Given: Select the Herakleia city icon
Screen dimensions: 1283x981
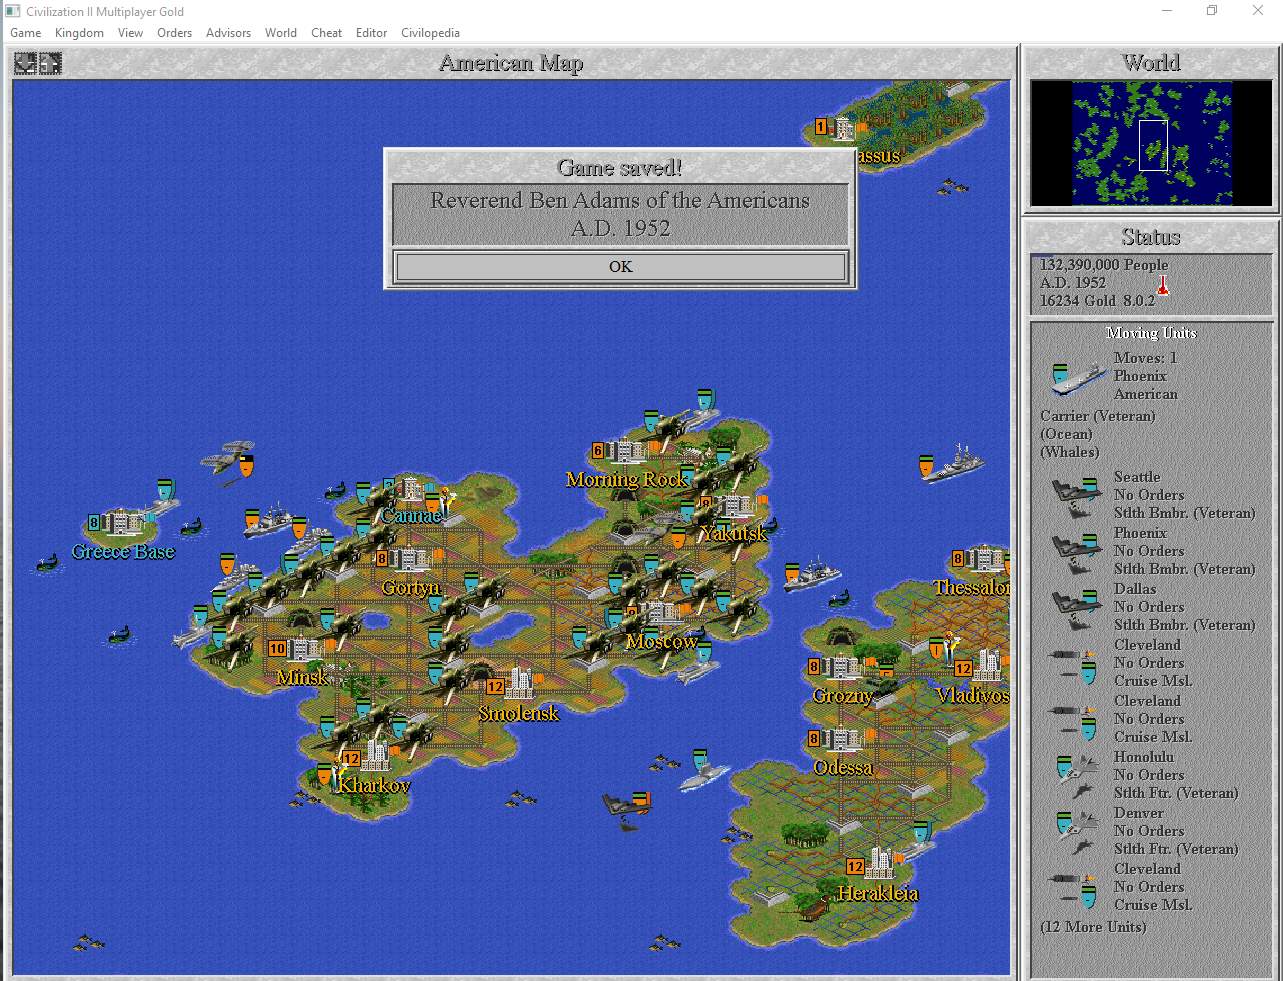Looking at the screenshot, I should tap(880, 864).
